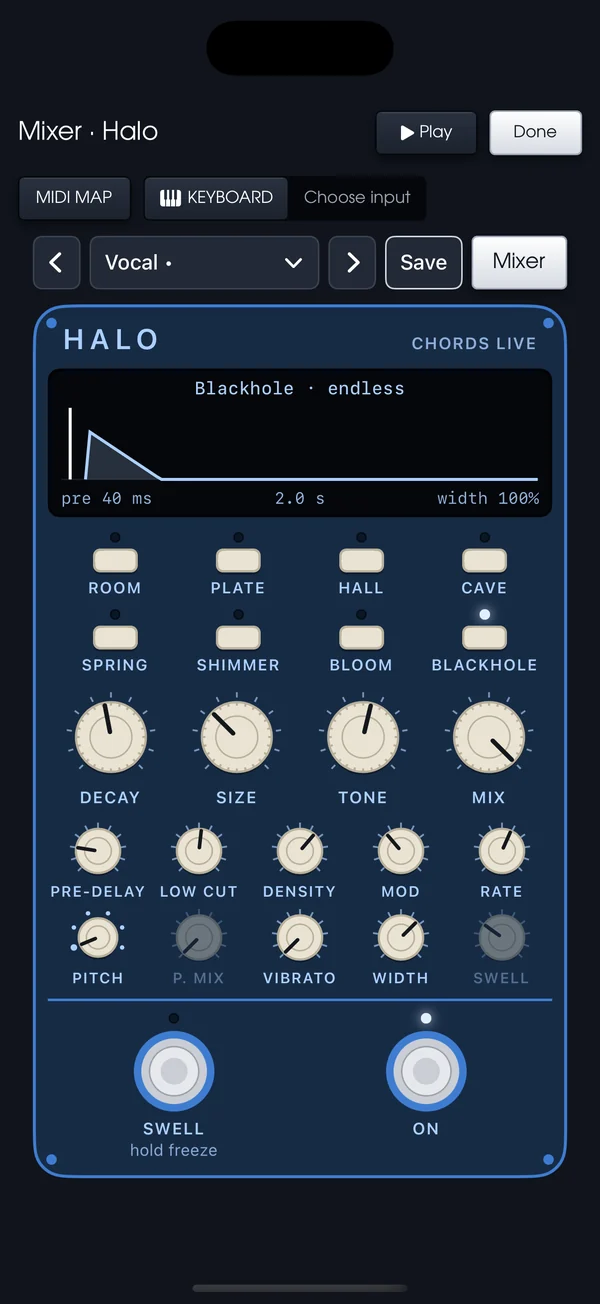Click the width 100% readout
The image size is (600, 1304).
[x=488, y=498]
